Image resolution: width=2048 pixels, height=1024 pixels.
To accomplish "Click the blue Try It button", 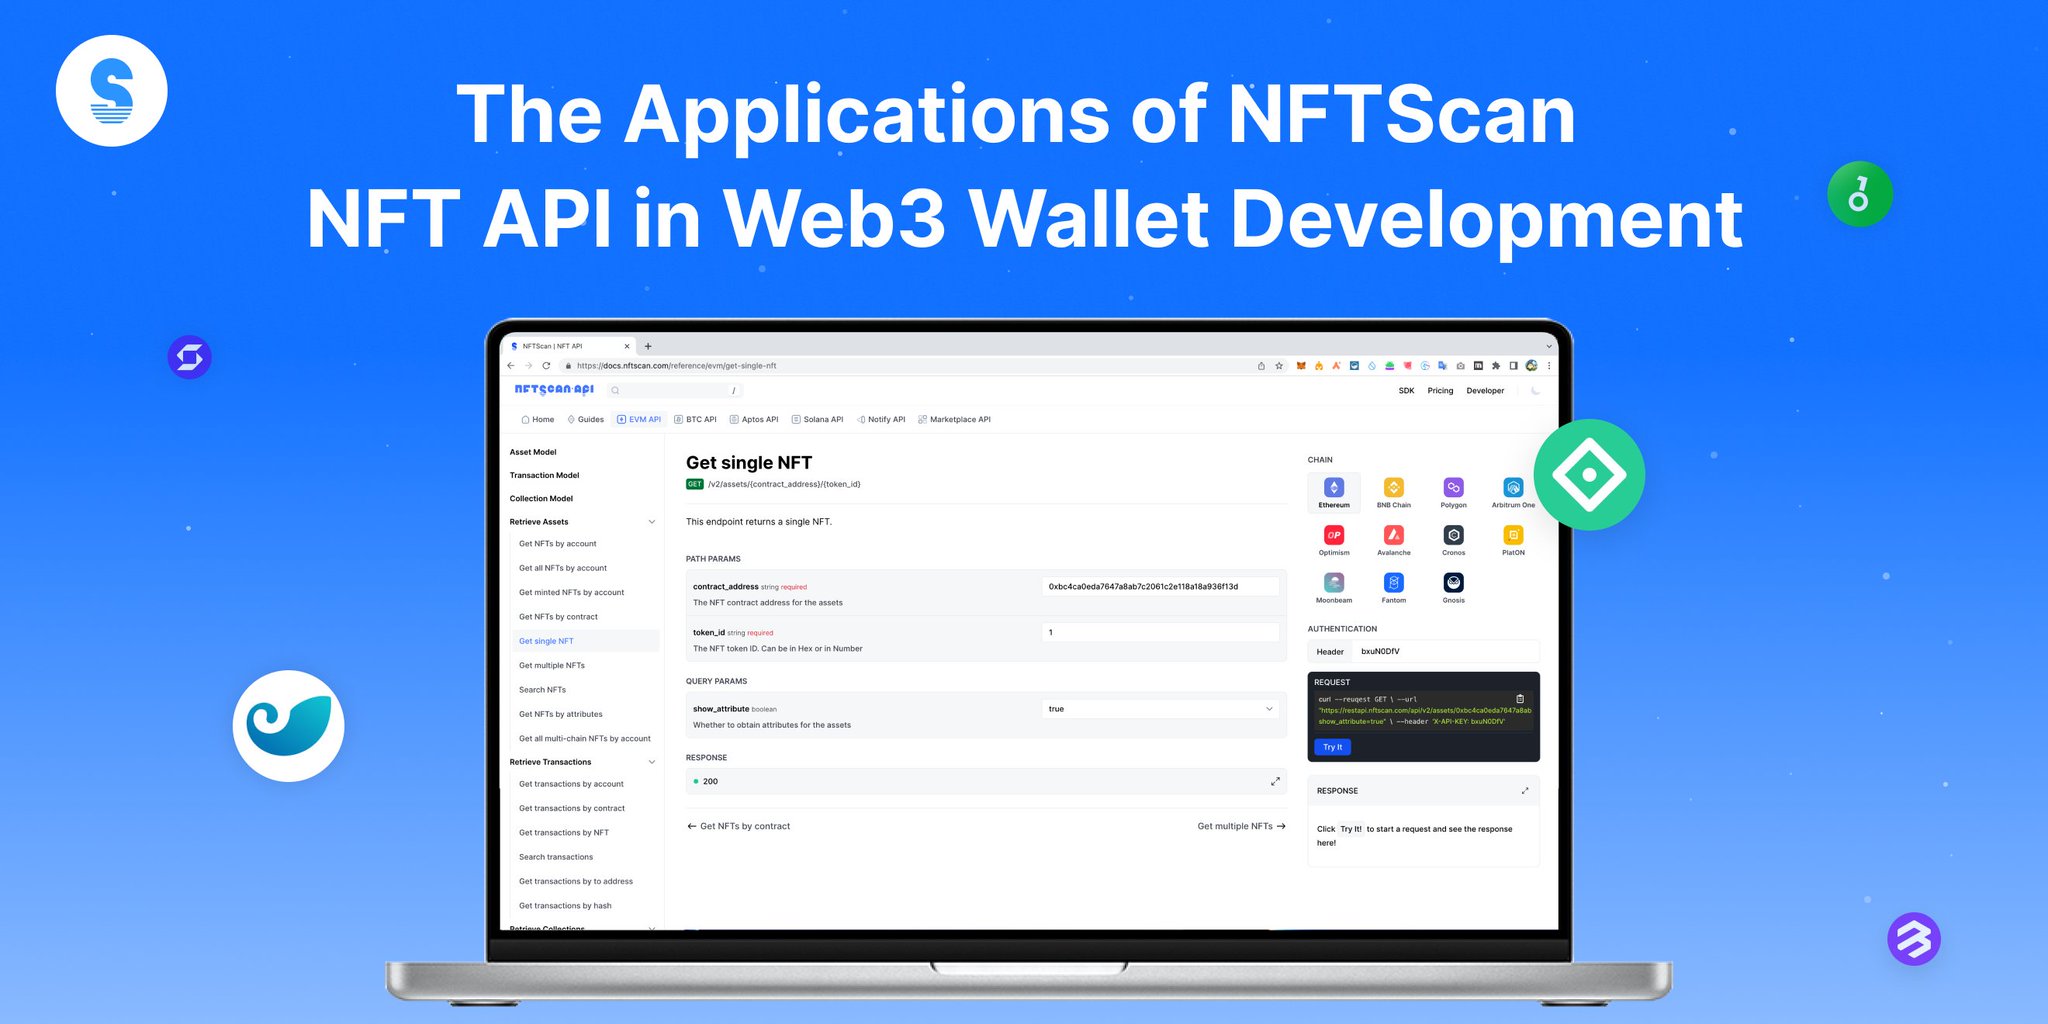I will 1332,747.
